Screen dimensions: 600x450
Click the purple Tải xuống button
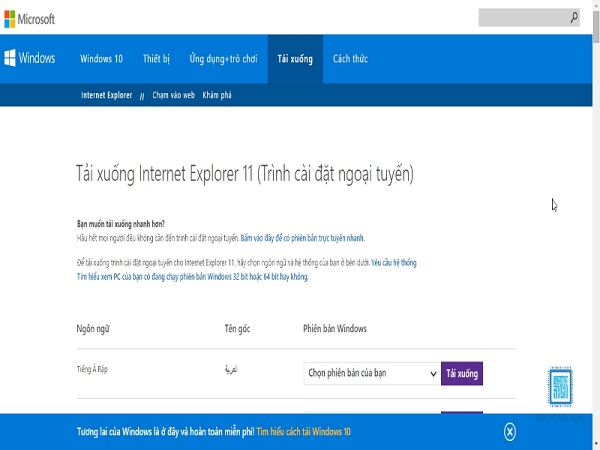[x=462, y=373]
